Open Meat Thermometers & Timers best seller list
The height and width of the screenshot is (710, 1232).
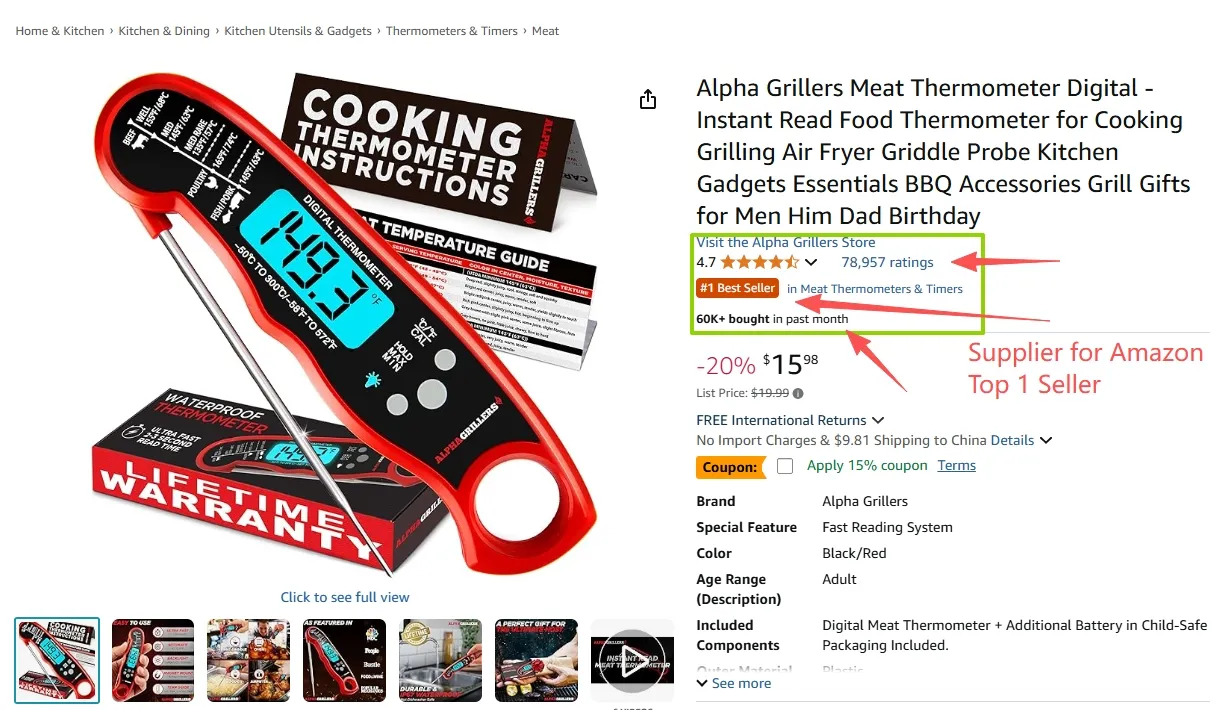pos(875,288)
